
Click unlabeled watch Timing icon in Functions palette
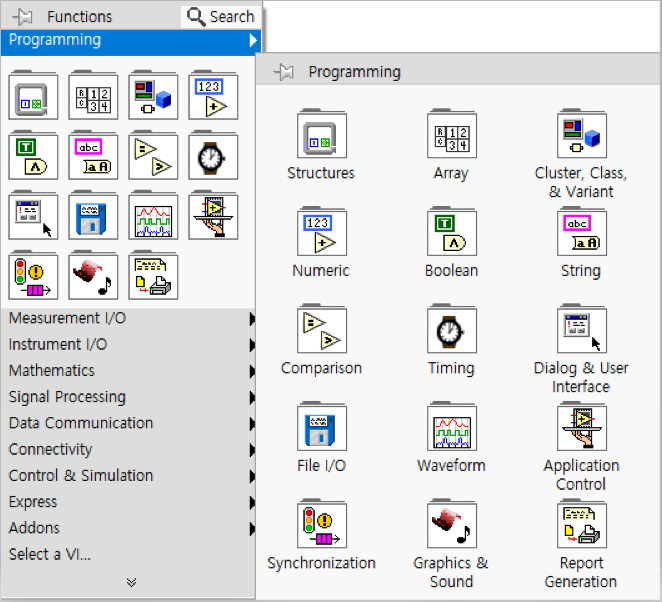tap(213, 155)
